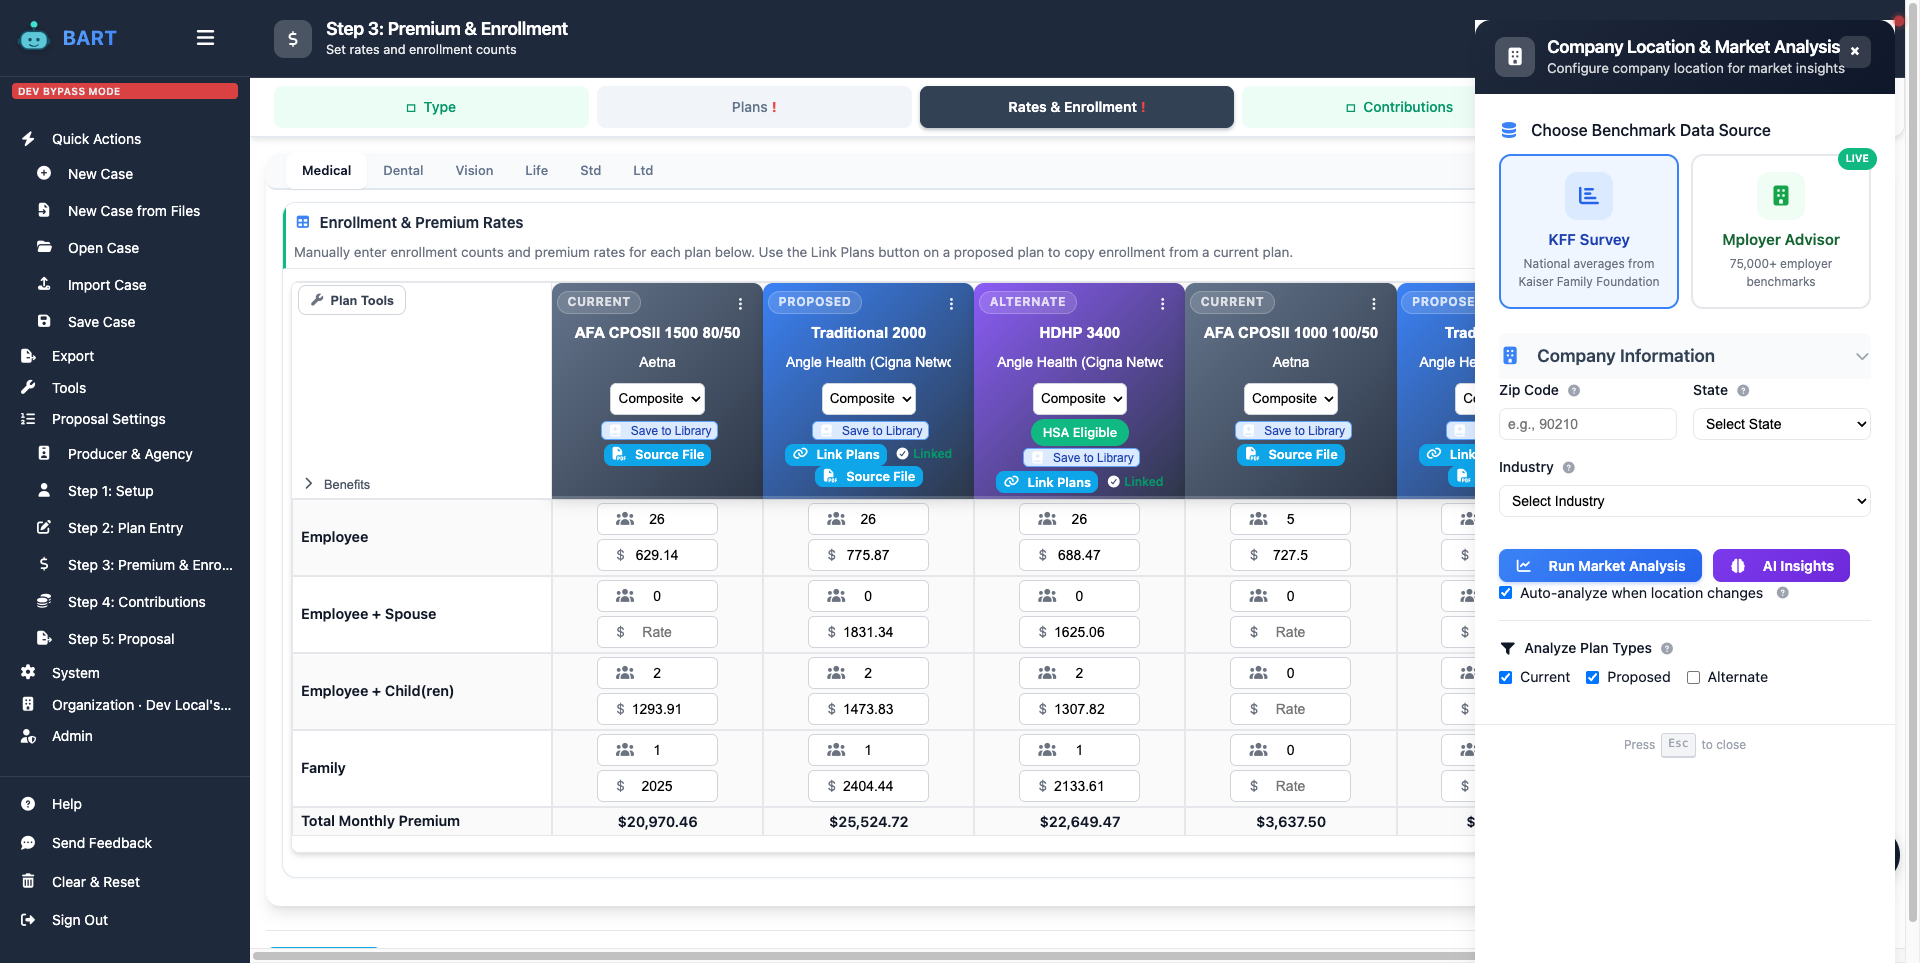Switch to the Dental tab

tap(403, 170)
